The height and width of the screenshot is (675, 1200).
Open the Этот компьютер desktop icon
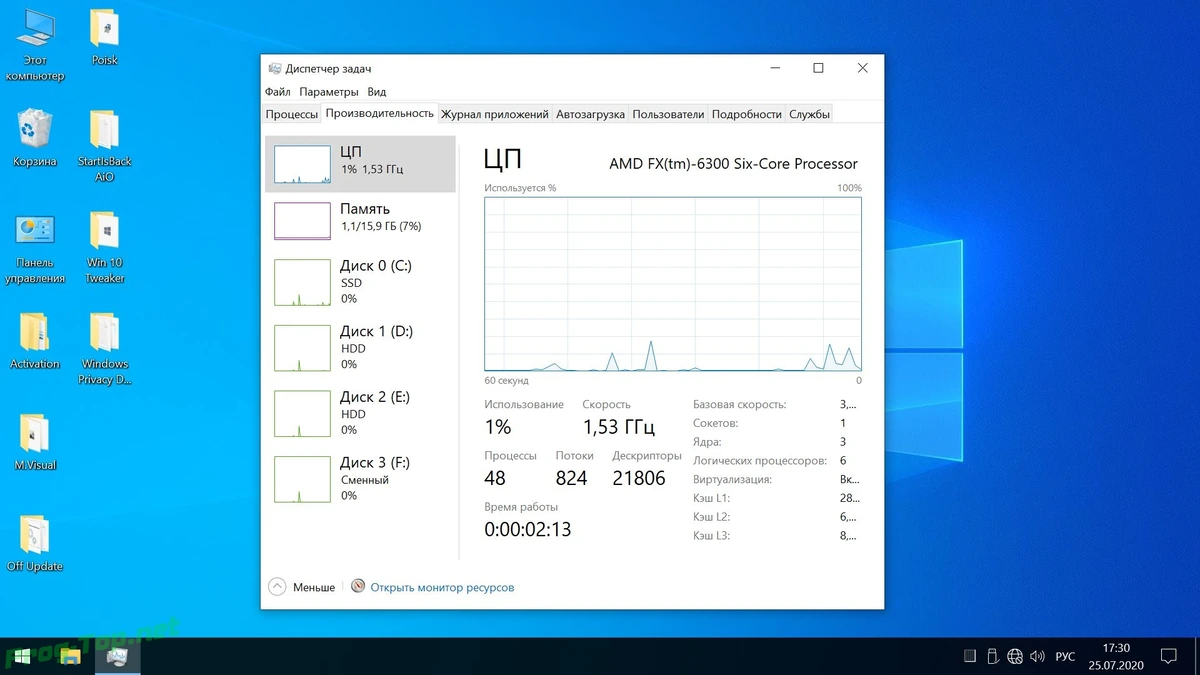coord(34,45)
